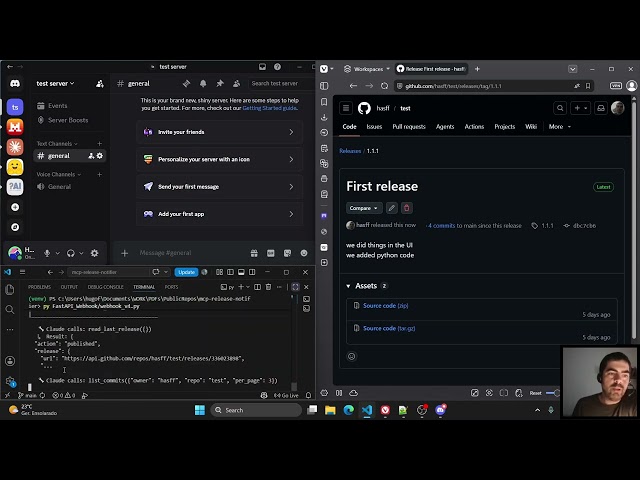
Task: Add a server in Discord sidebar
Action: tap(15, 207)
